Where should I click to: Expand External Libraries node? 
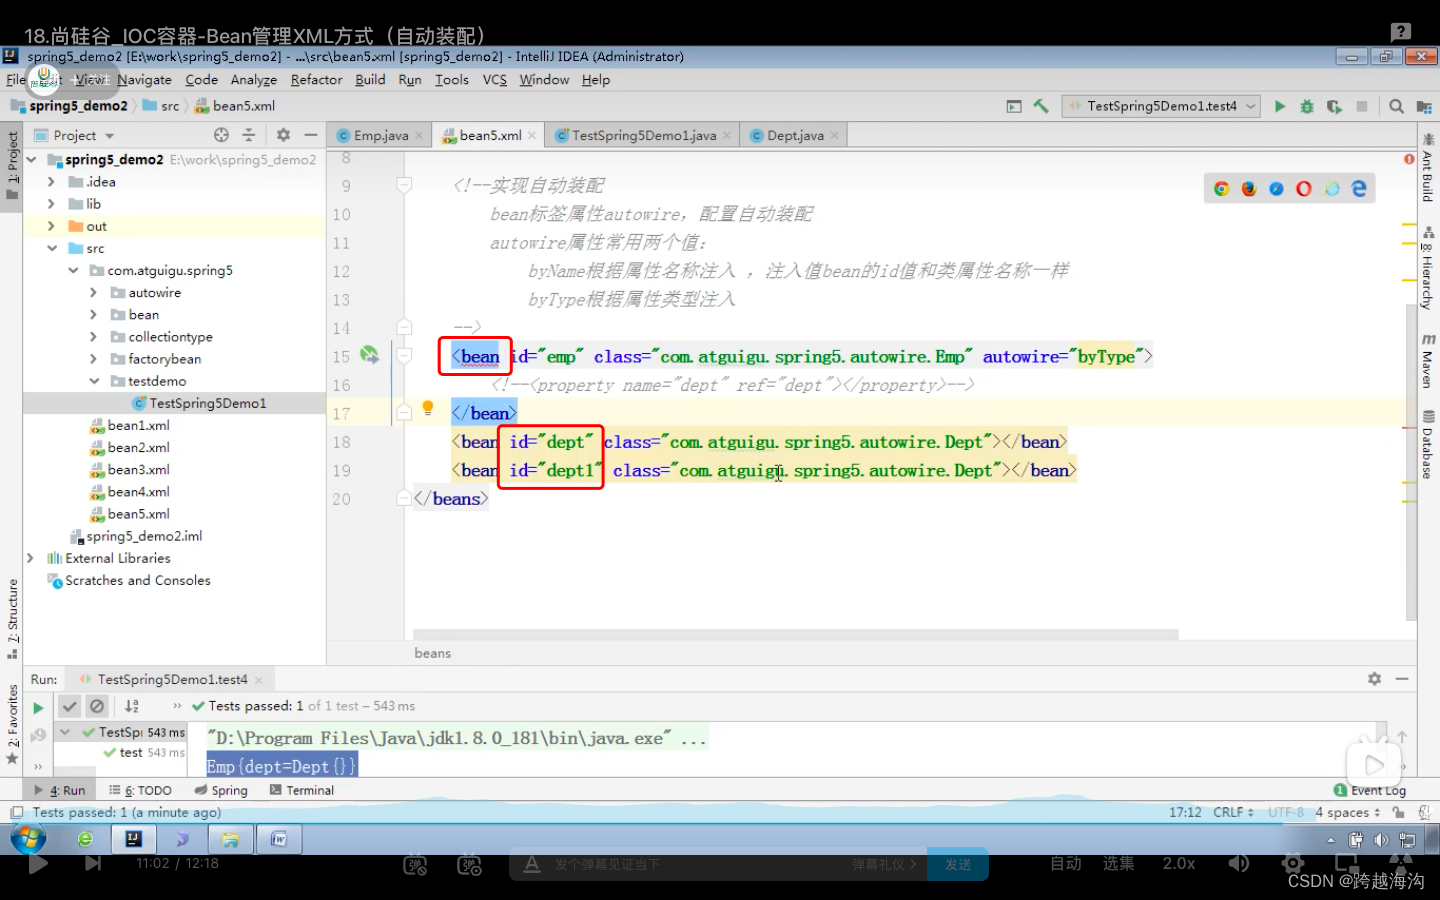30,558
